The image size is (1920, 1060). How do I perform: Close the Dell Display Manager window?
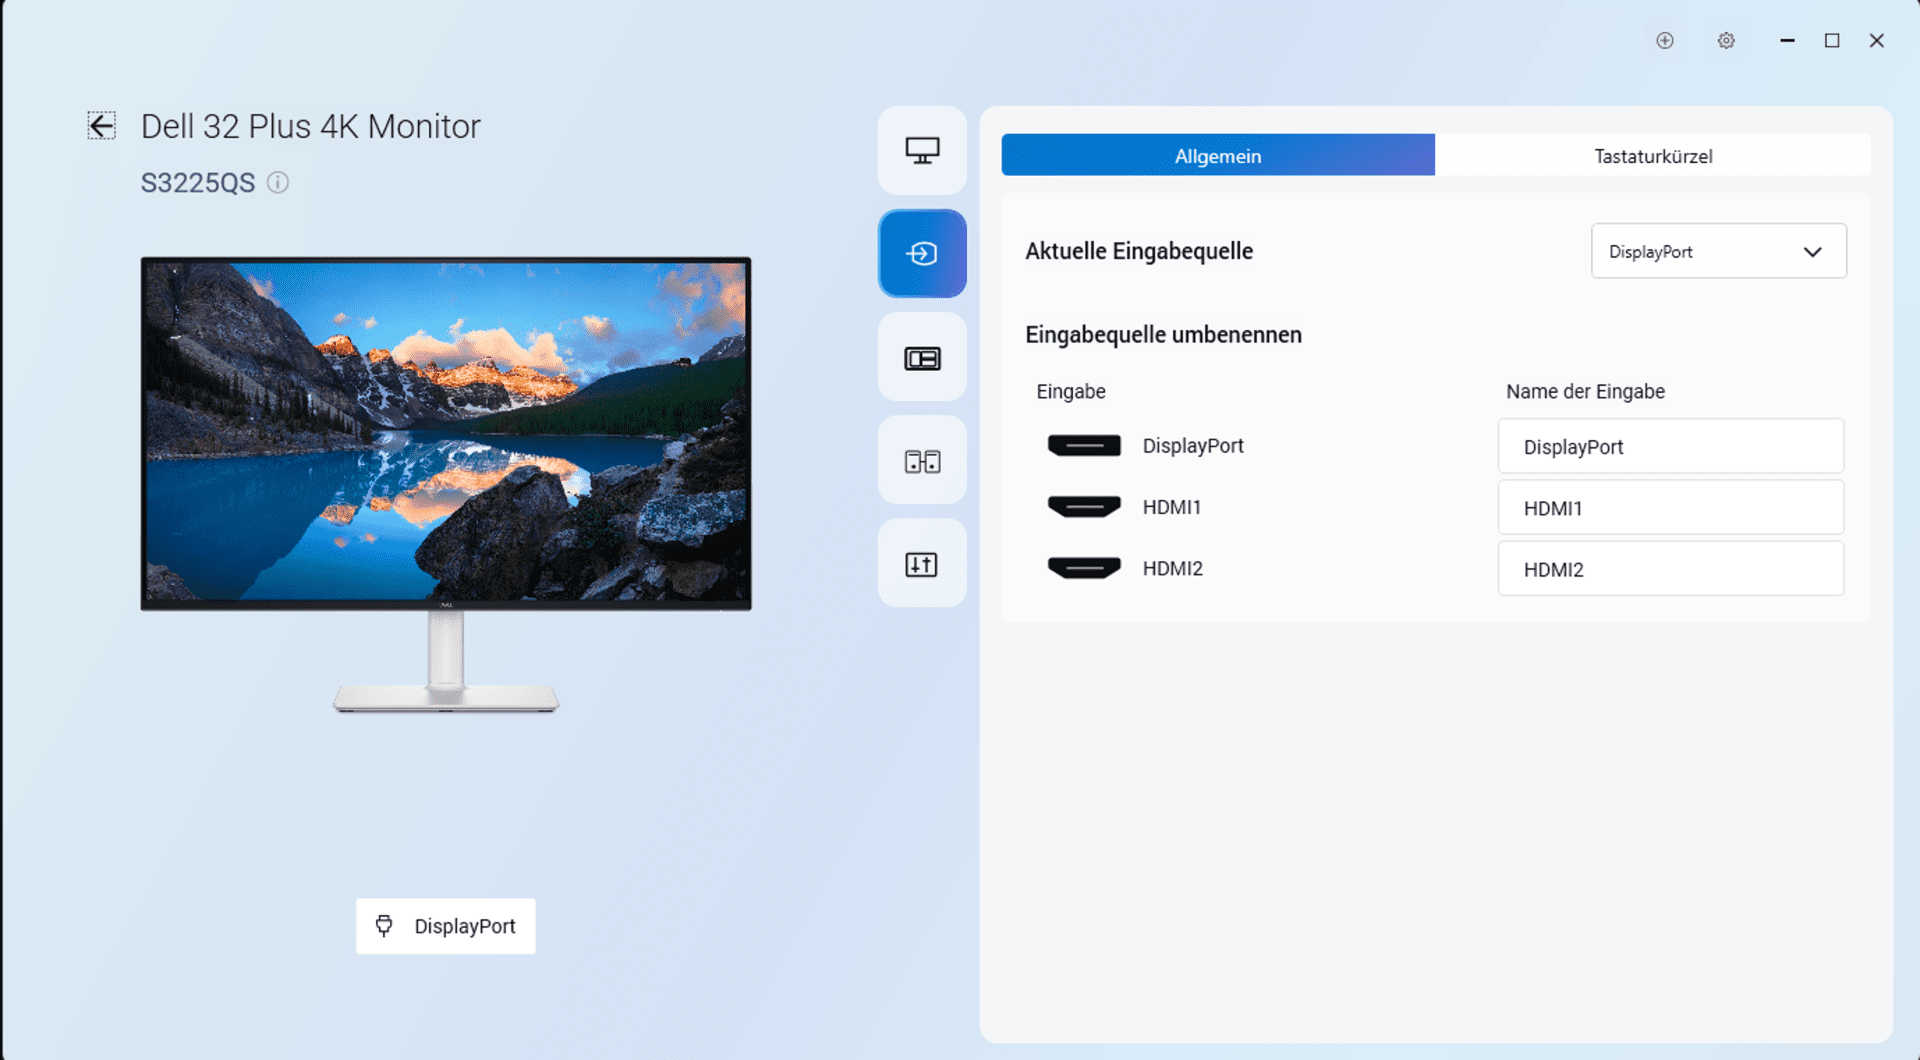[1877, 40]
